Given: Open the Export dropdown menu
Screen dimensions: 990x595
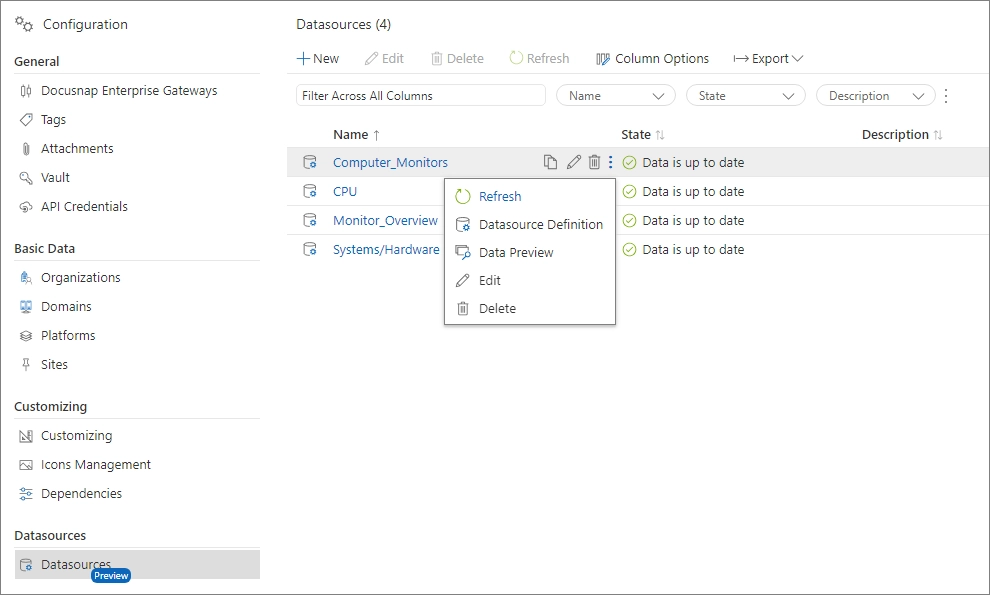Looking at the screenshot, I should tap(768, 59).
